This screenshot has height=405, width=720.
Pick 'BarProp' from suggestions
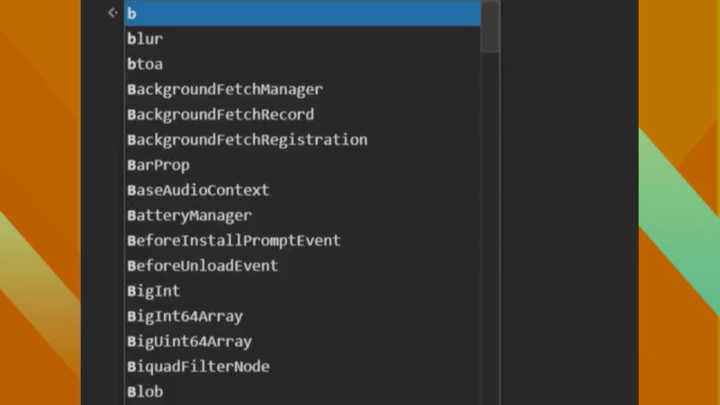click(x=158, y=165)
